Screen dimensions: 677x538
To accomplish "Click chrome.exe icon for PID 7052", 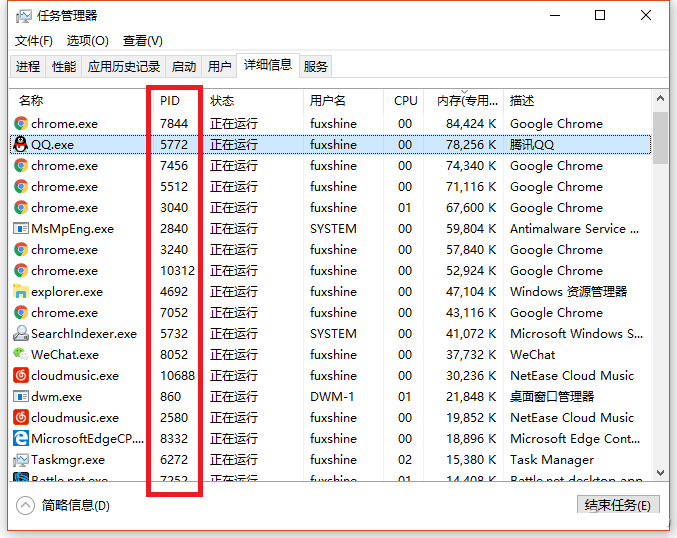I will click(21, 313).
